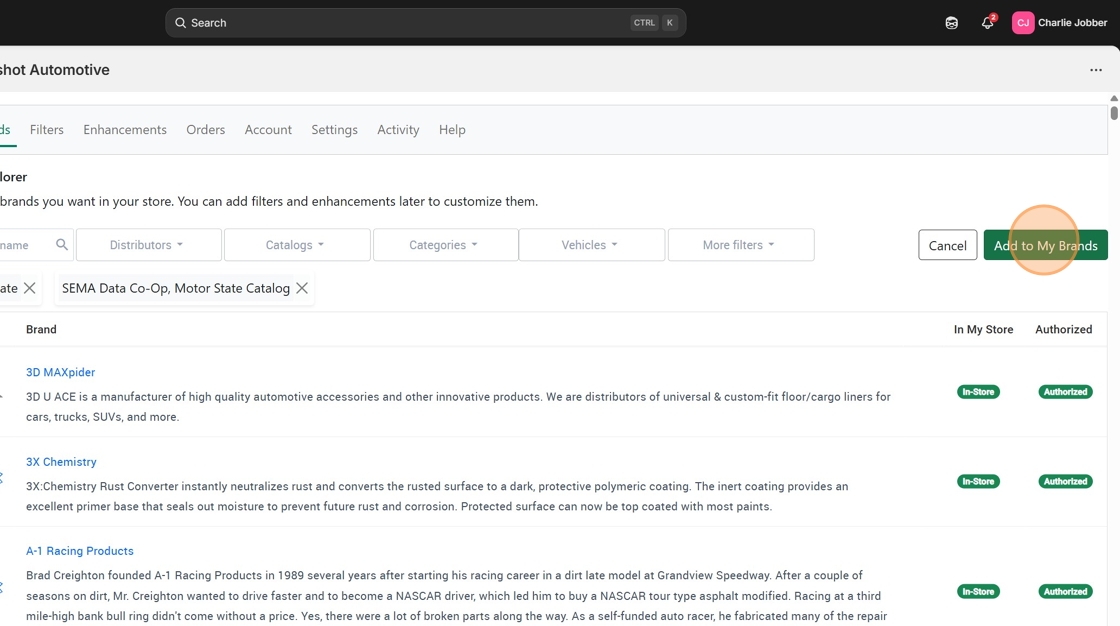
Task: Open the Enhancements tab
Action: (125, 129)
